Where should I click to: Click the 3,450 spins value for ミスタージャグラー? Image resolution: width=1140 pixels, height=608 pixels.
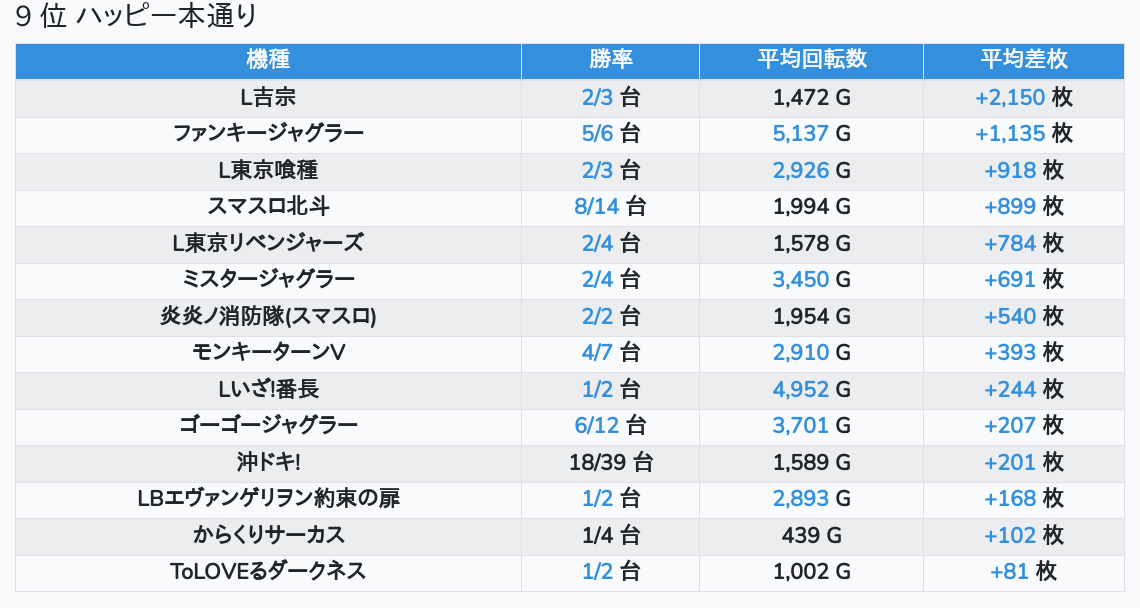(800, 280)
